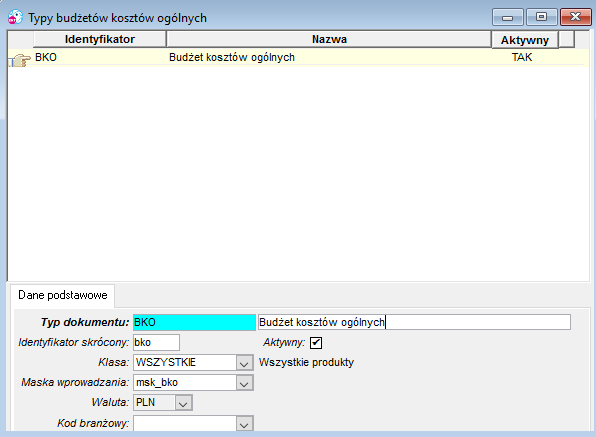The height and width of the screenshot is (437, 596).
Task: Close the Typy budżetów kosztów ogólnych window
Action: tap(575, 17)
